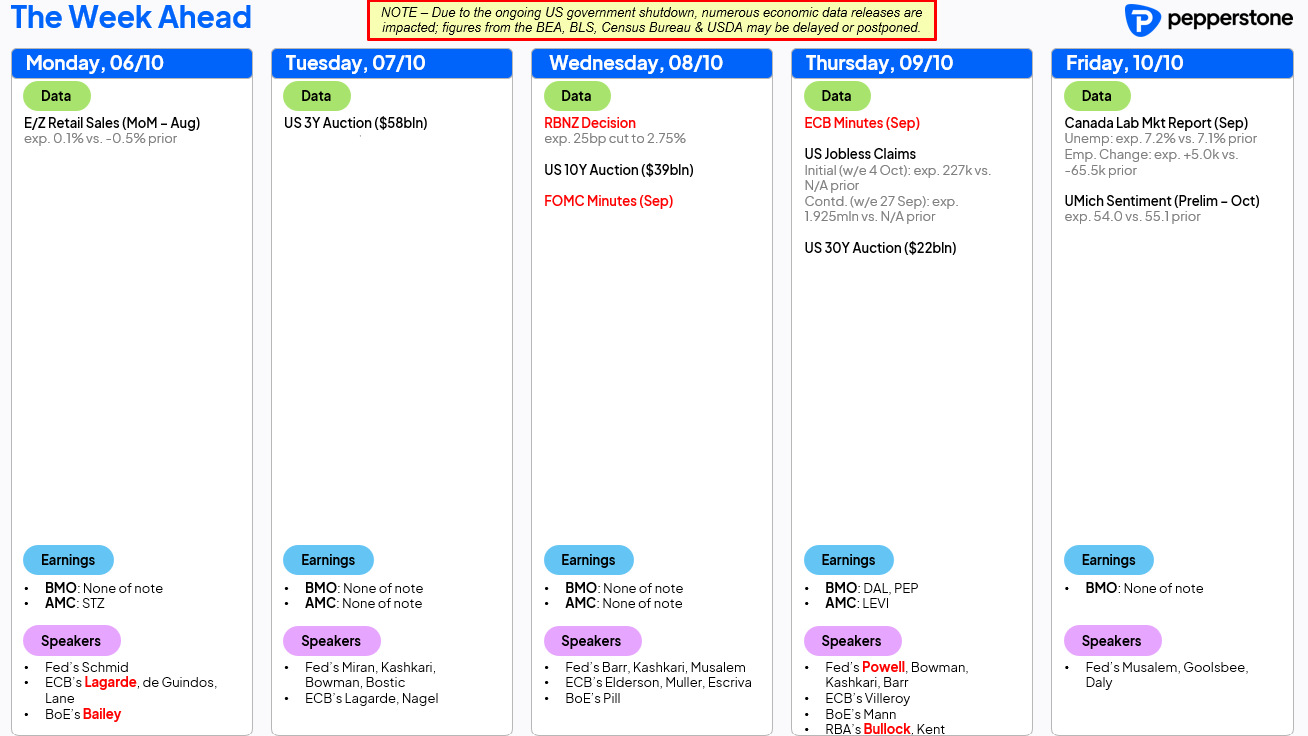Click the US government shutdown NOTE box
This screenshot has width=1308, height=736.
pyautogui.click(x=652, y=20)
